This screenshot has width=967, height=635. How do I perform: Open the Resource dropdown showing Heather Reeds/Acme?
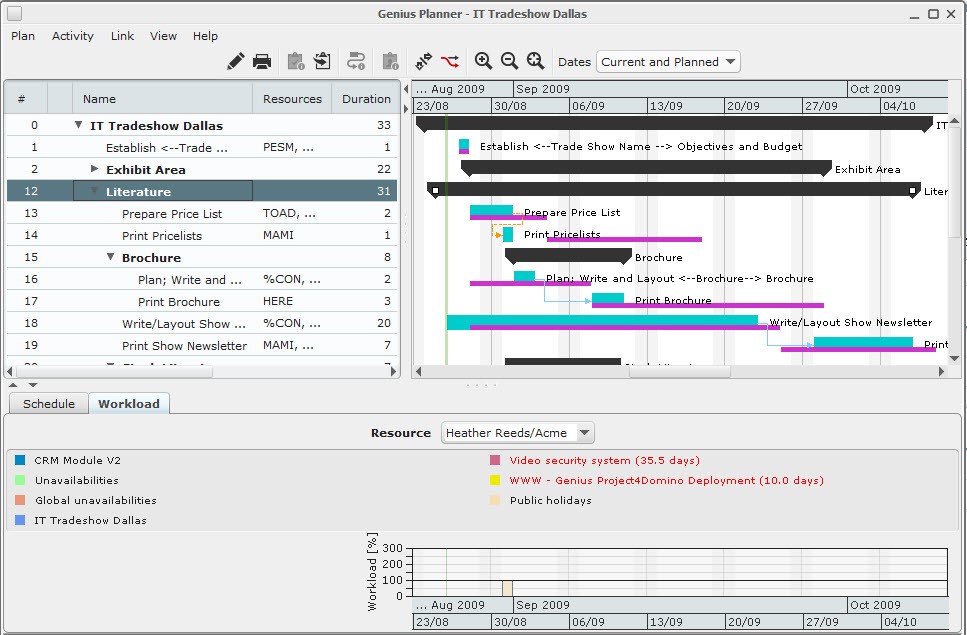pyautogui.click(x=517, y=433)
